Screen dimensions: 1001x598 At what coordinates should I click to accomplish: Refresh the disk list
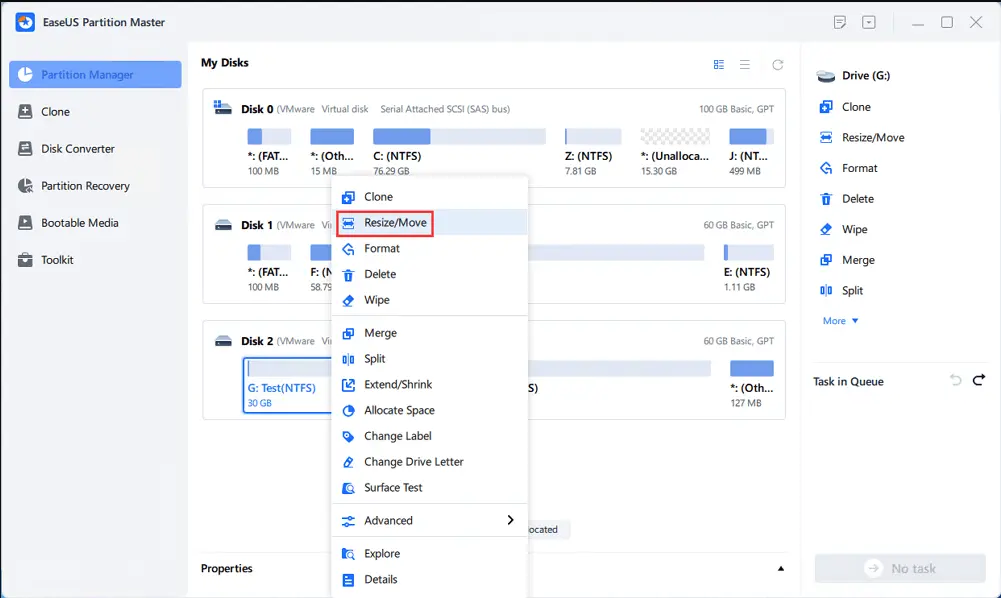tap(778, 64)
